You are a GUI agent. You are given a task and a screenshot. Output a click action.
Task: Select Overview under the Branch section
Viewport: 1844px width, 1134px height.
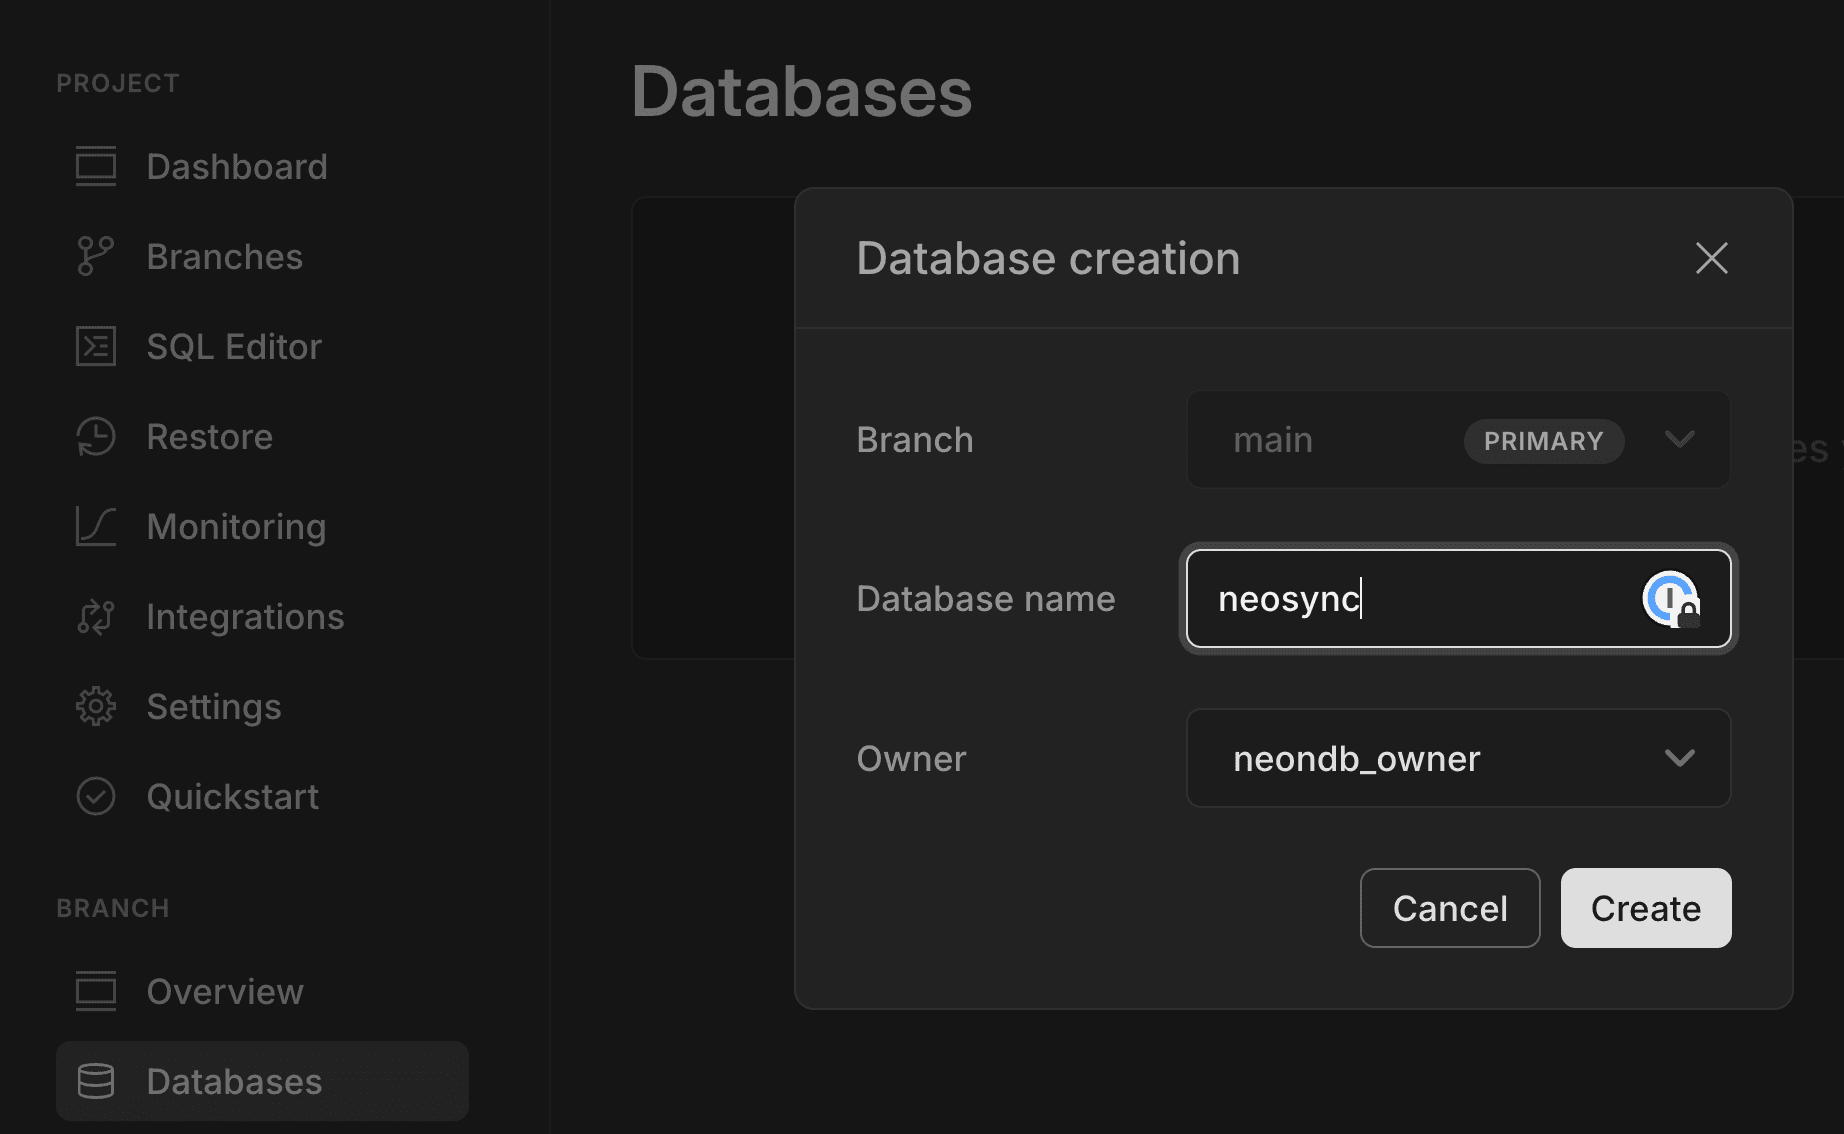225,991
